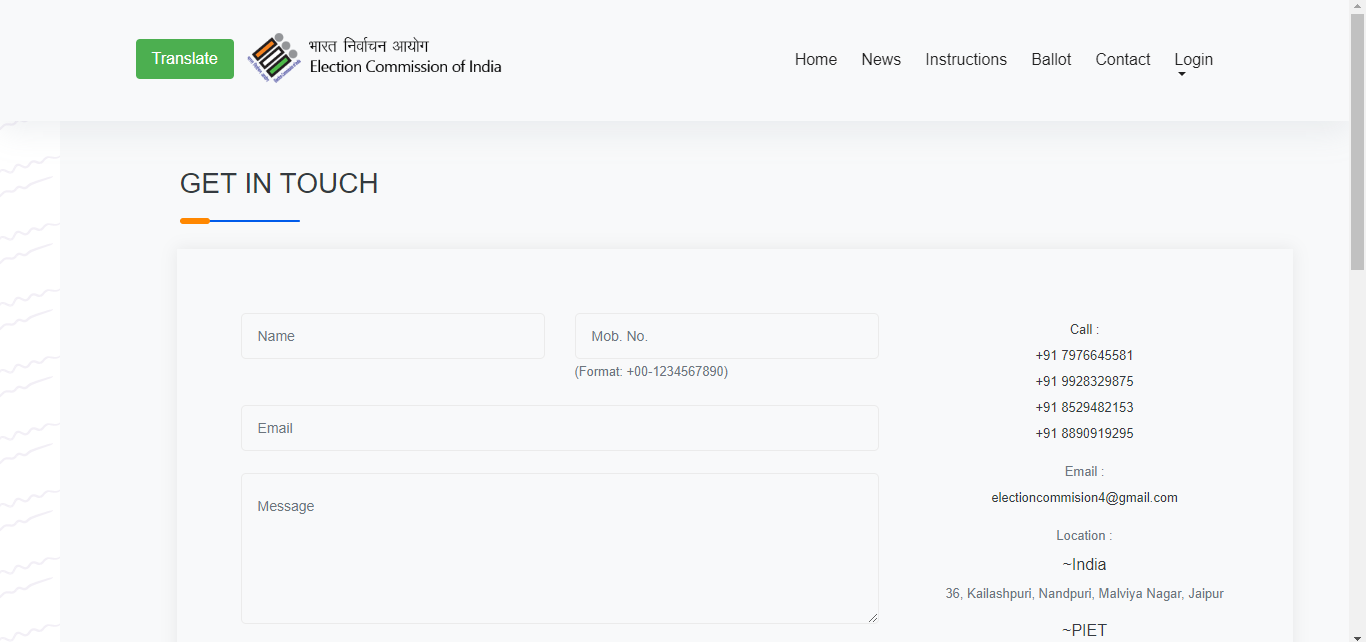The image size is (1366, 642).
Task: Call the number +91 7976645581
Action: pyautogui.click(x=1084, y=356)
